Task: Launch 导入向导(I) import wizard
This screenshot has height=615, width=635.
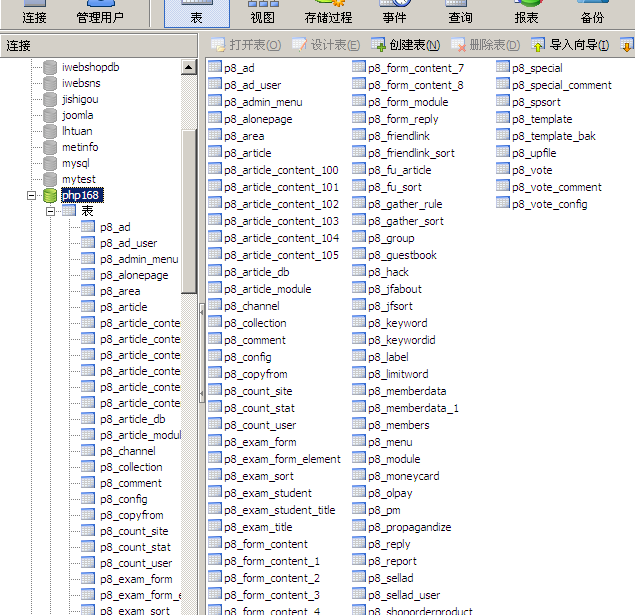Action: [570, 45]
